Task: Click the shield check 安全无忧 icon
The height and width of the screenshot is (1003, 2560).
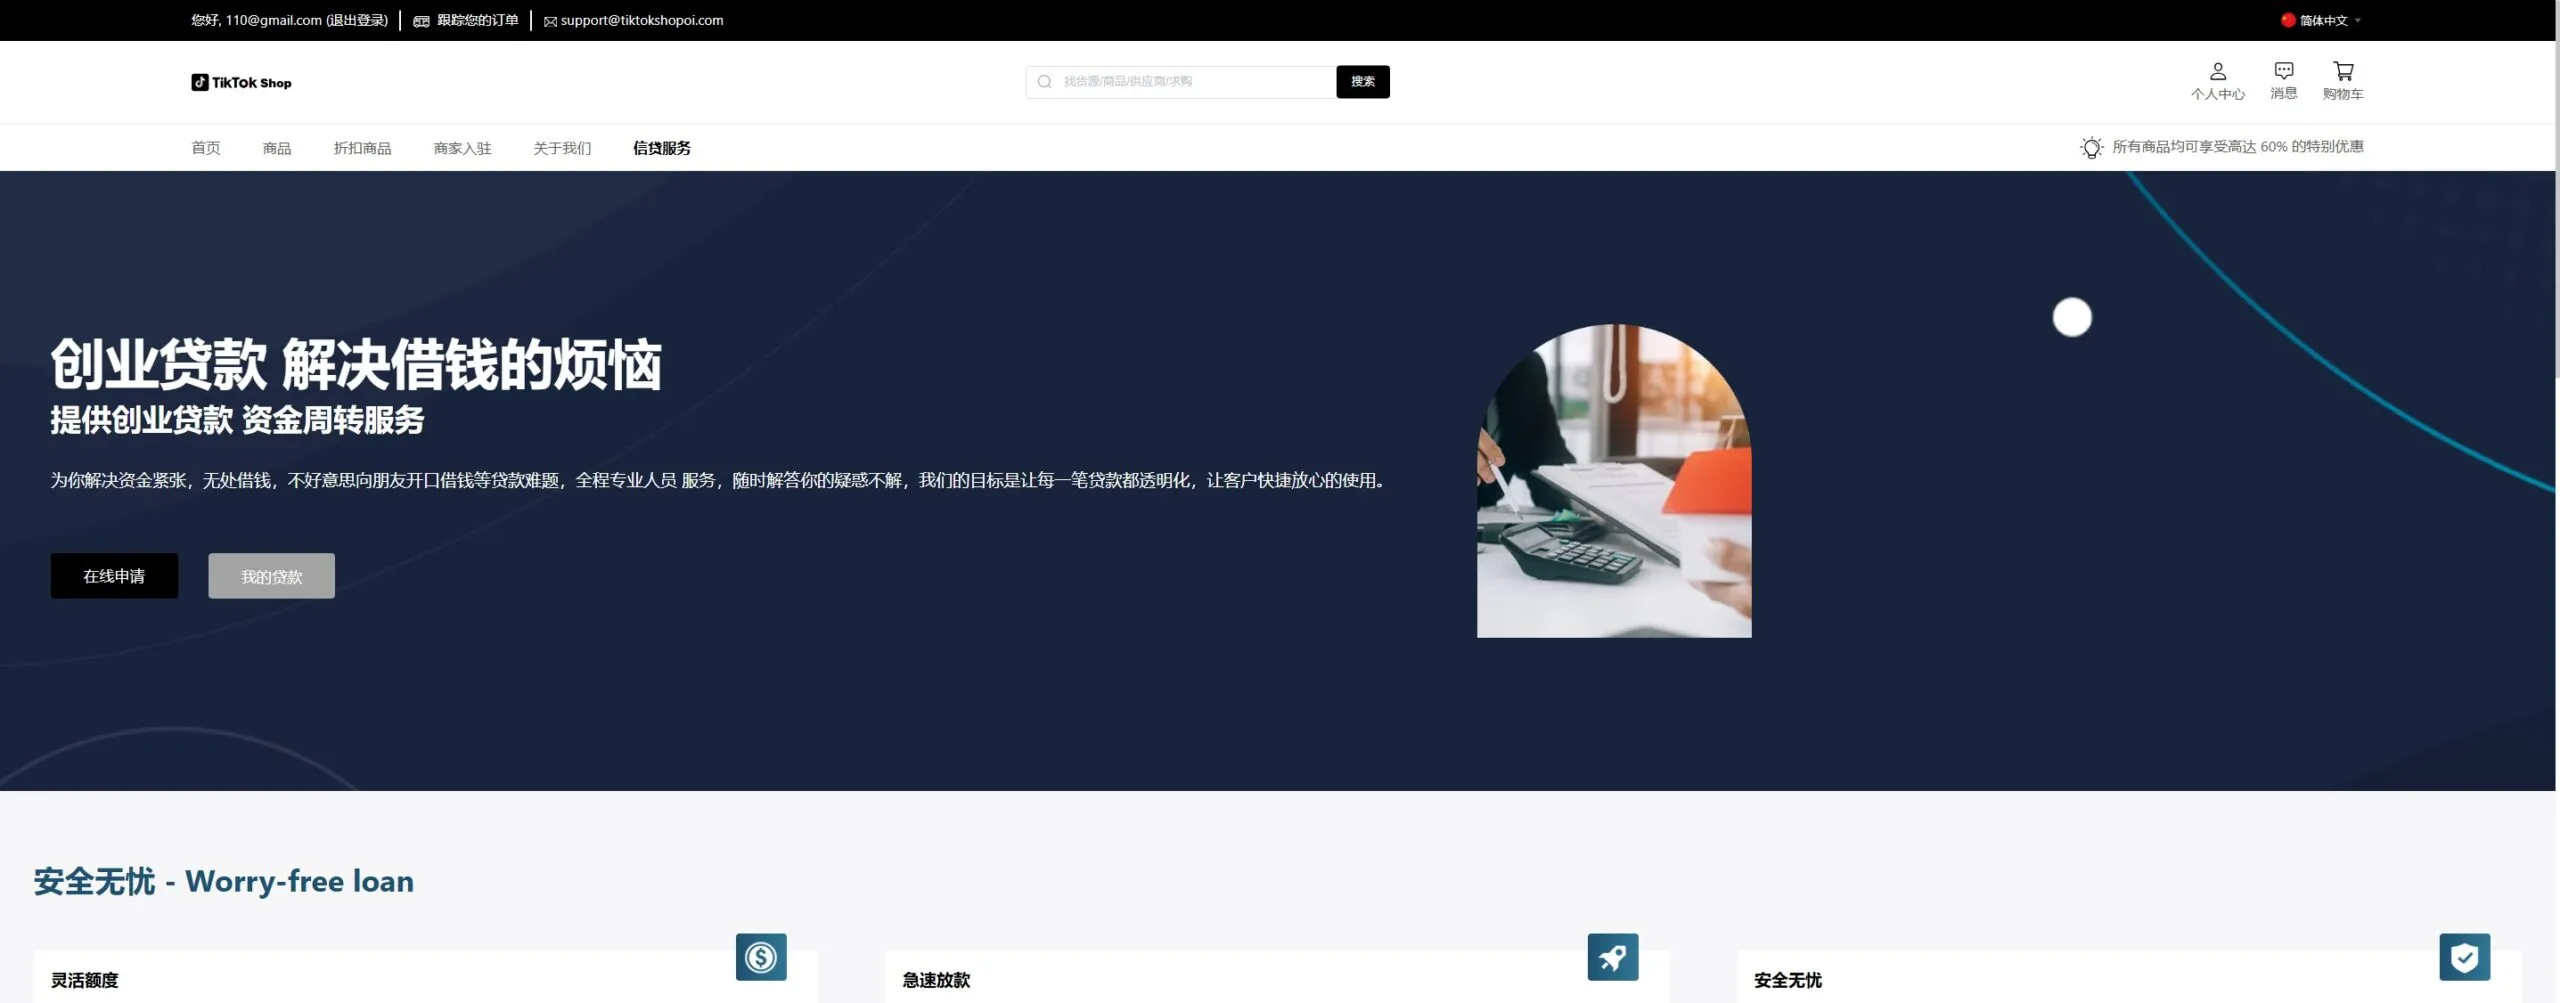Action: 2464,957
